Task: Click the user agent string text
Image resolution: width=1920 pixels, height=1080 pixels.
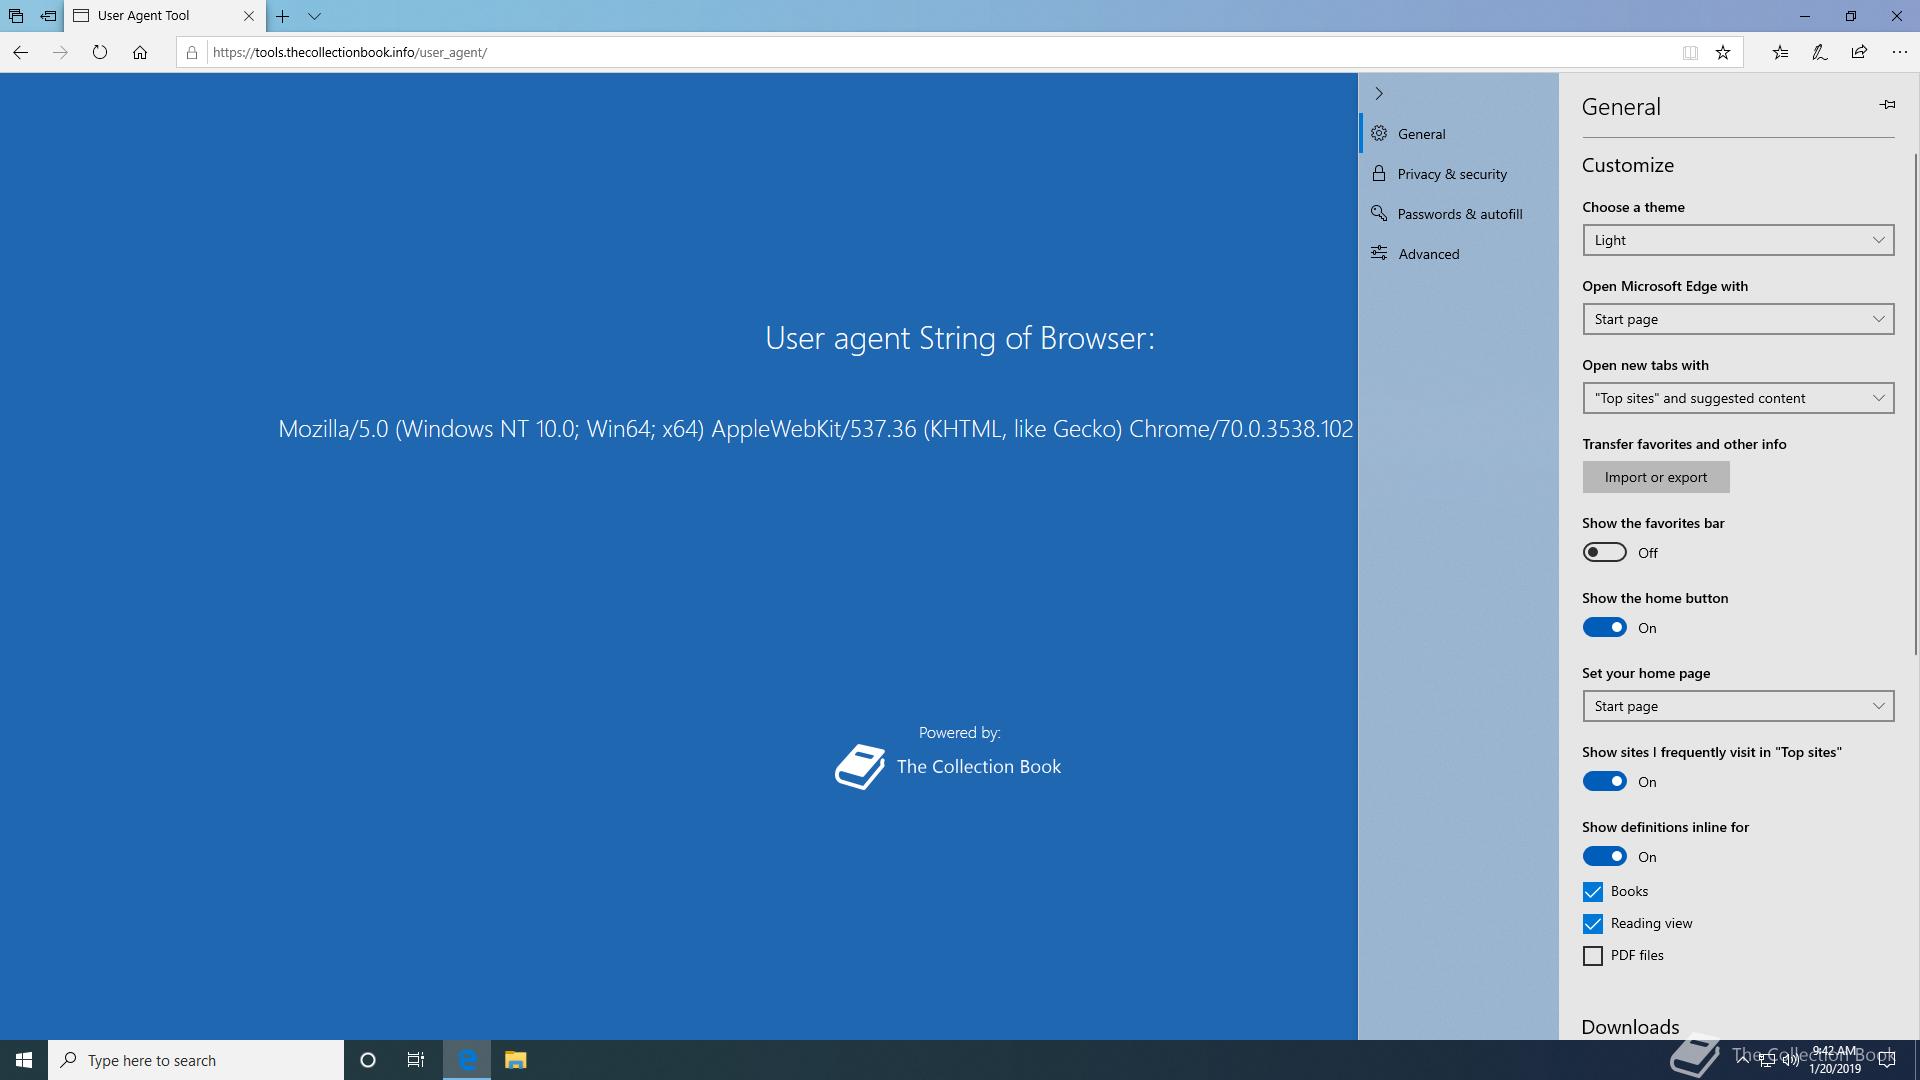Action: coord(815,429)
